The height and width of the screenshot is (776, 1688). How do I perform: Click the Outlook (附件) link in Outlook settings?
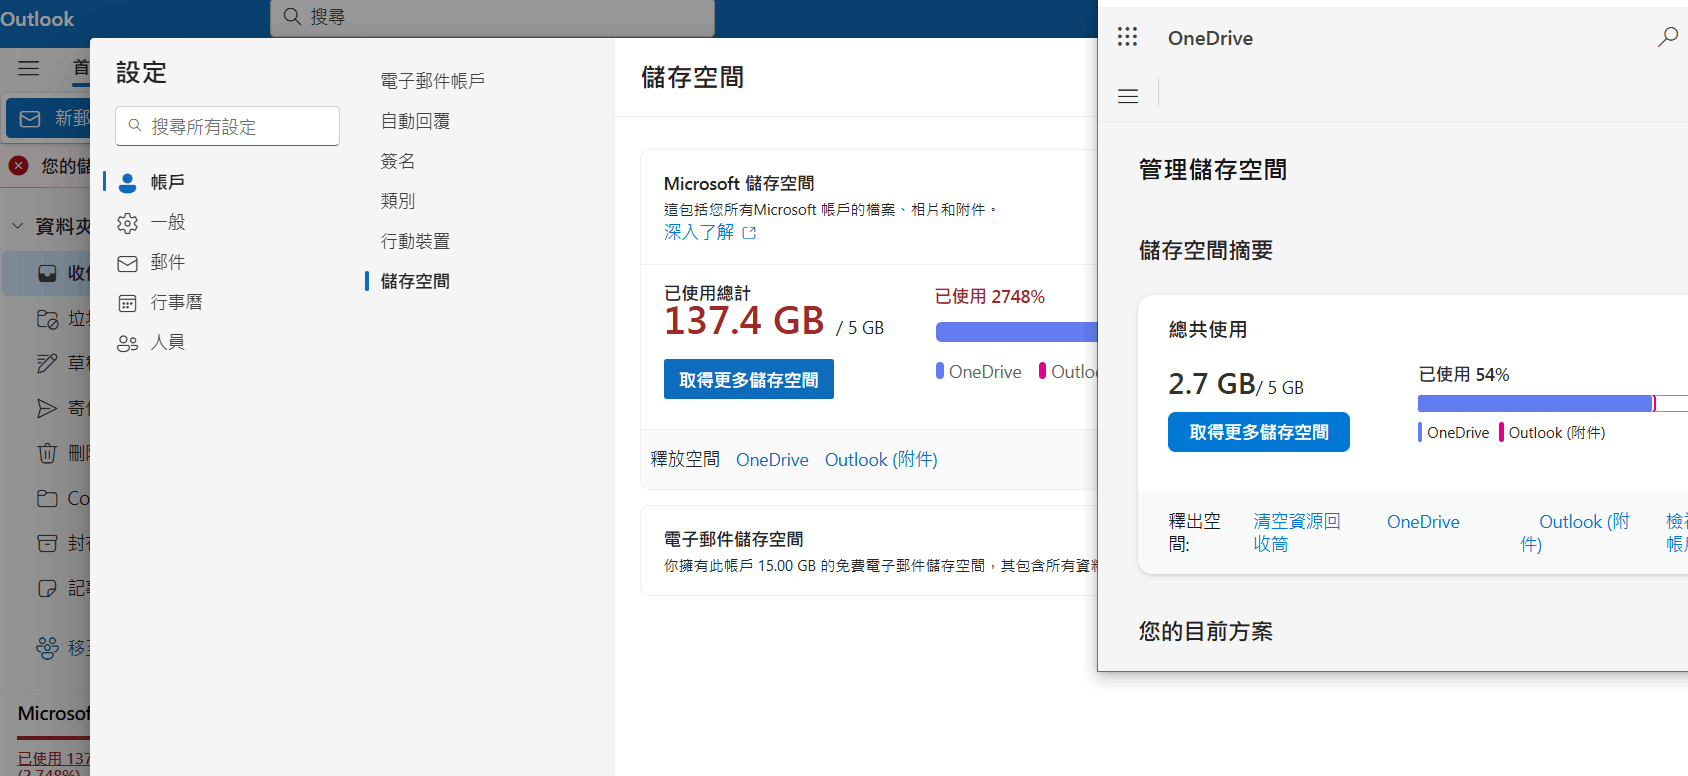click(881, 460)
